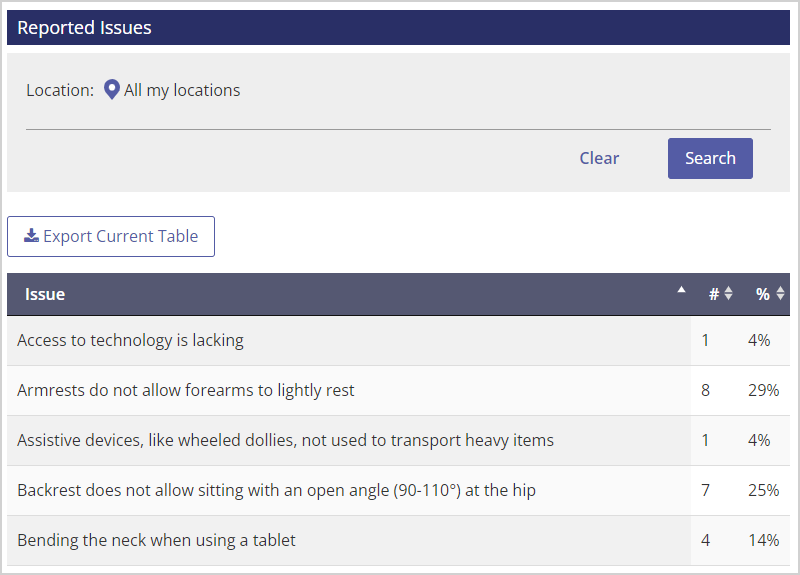Click the 14% value for tablet row
The image size is (800, 575).
click(763, 540)
